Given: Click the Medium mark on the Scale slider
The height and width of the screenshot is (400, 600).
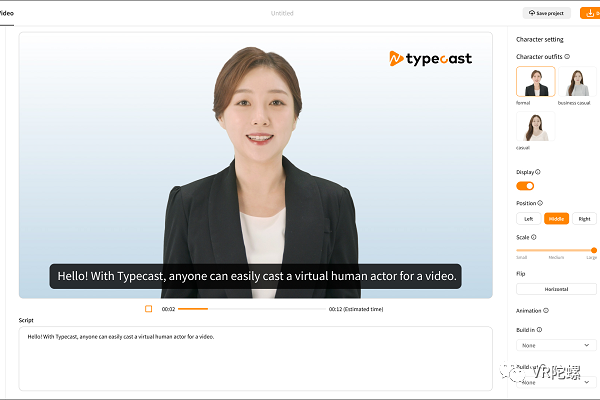Looking at the screenshot, I should click(556, 257).
